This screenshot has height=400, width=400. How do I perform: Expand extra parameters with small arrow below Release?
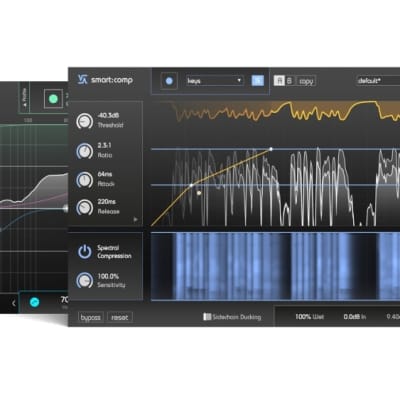(x=135, y=219)
